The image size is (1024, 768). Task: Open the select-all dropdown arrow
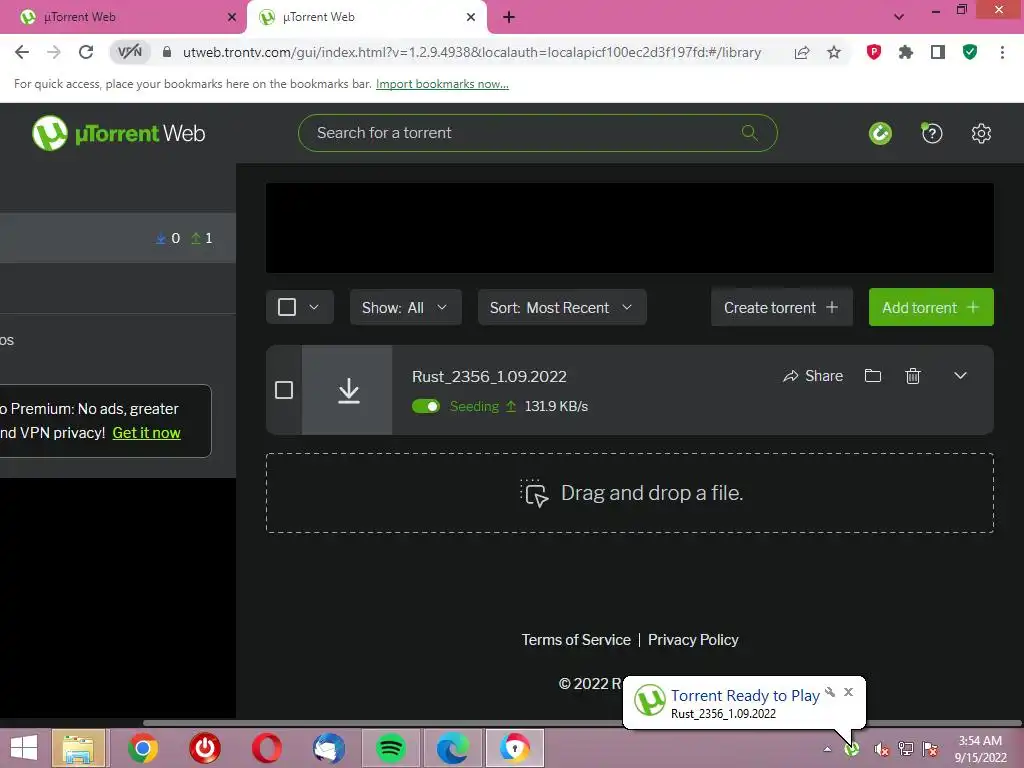pos(314,307)
